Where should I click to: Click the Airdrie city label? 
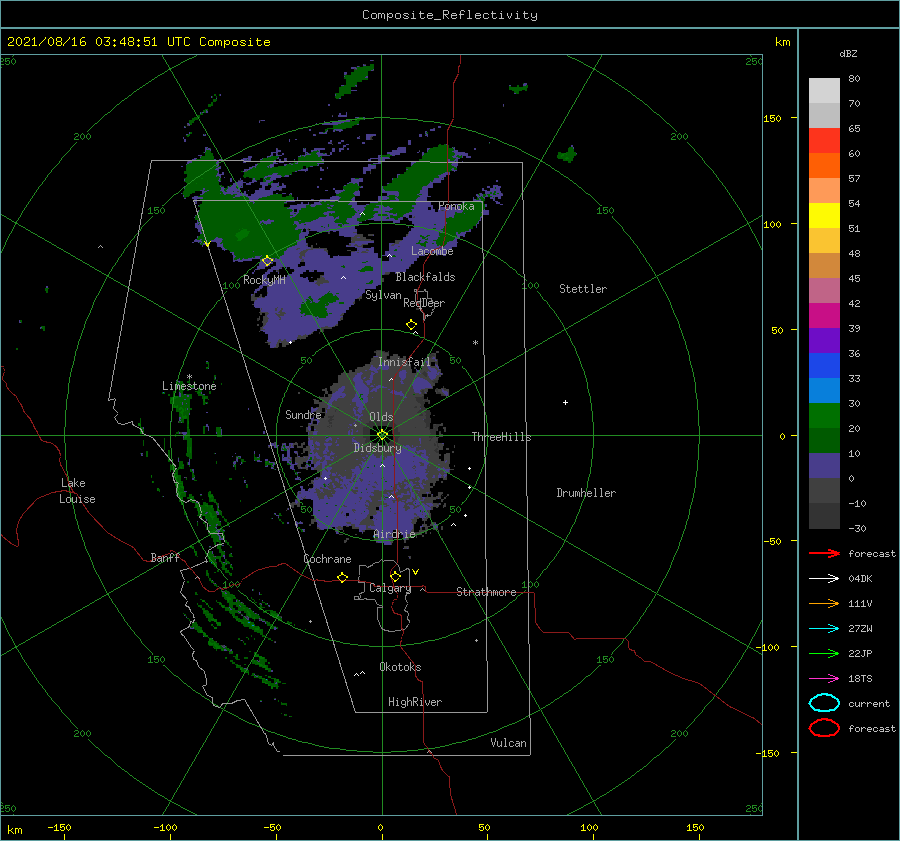[x=394, y=534]
